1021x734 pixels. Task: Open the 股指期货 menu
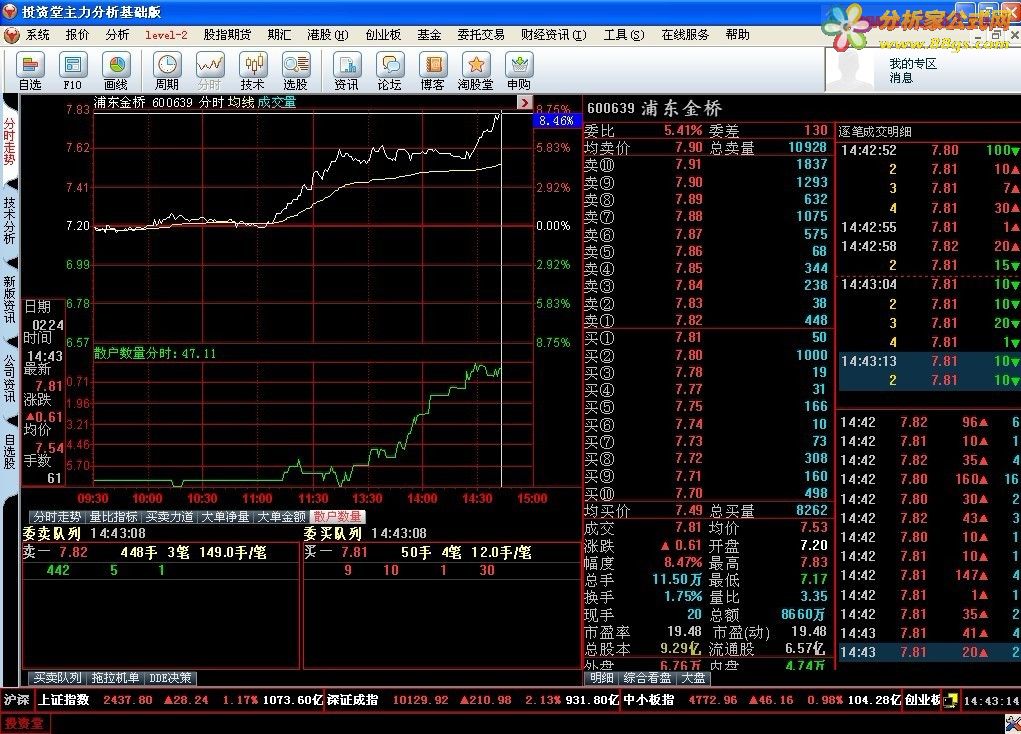[x=227, y=35]
